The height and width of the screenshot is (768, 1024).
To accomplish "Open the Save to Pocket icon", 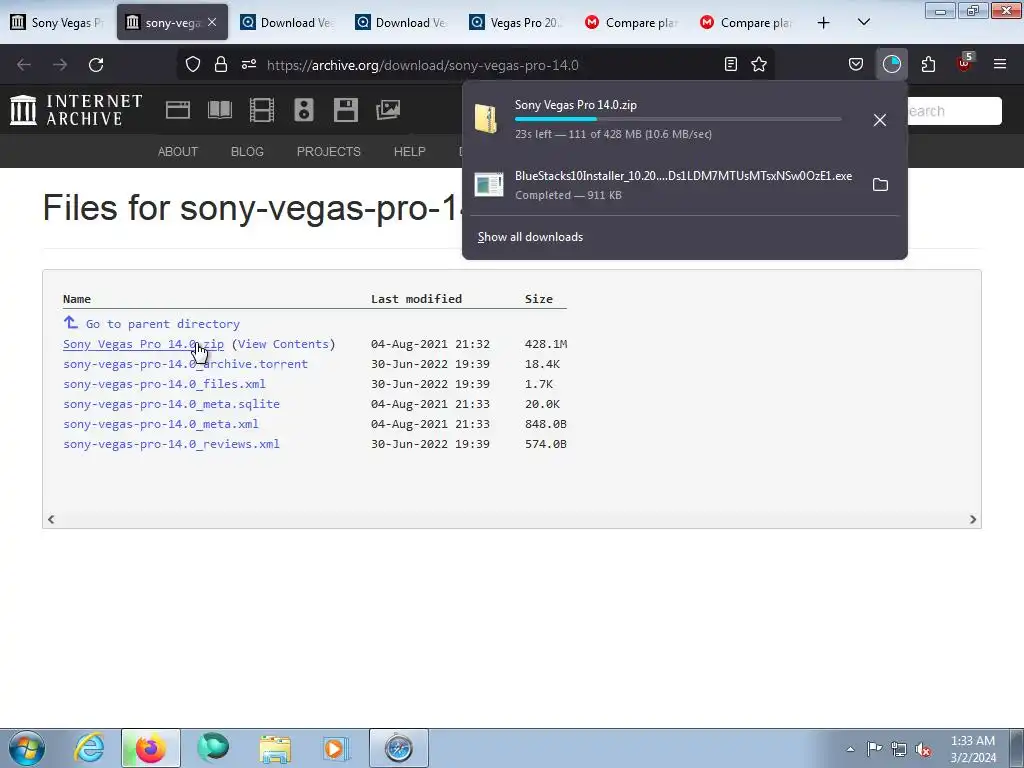I will (856, 64).
